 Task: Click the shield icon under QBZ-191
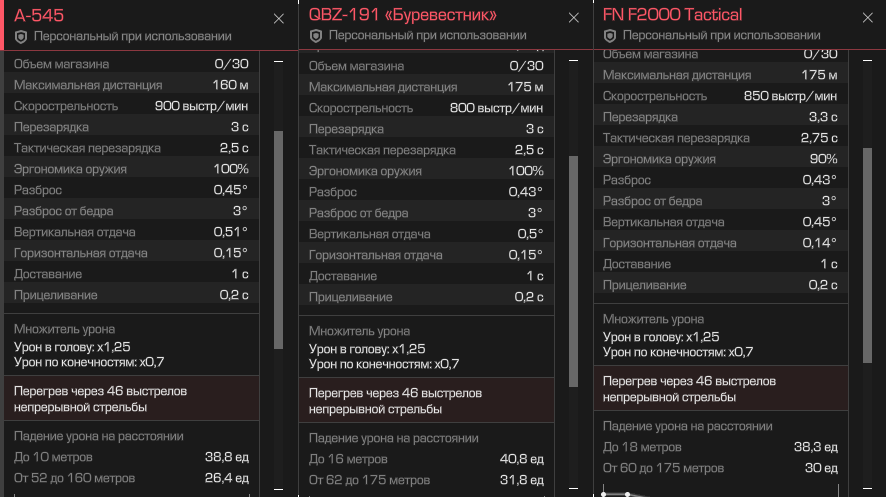[316, 36]
